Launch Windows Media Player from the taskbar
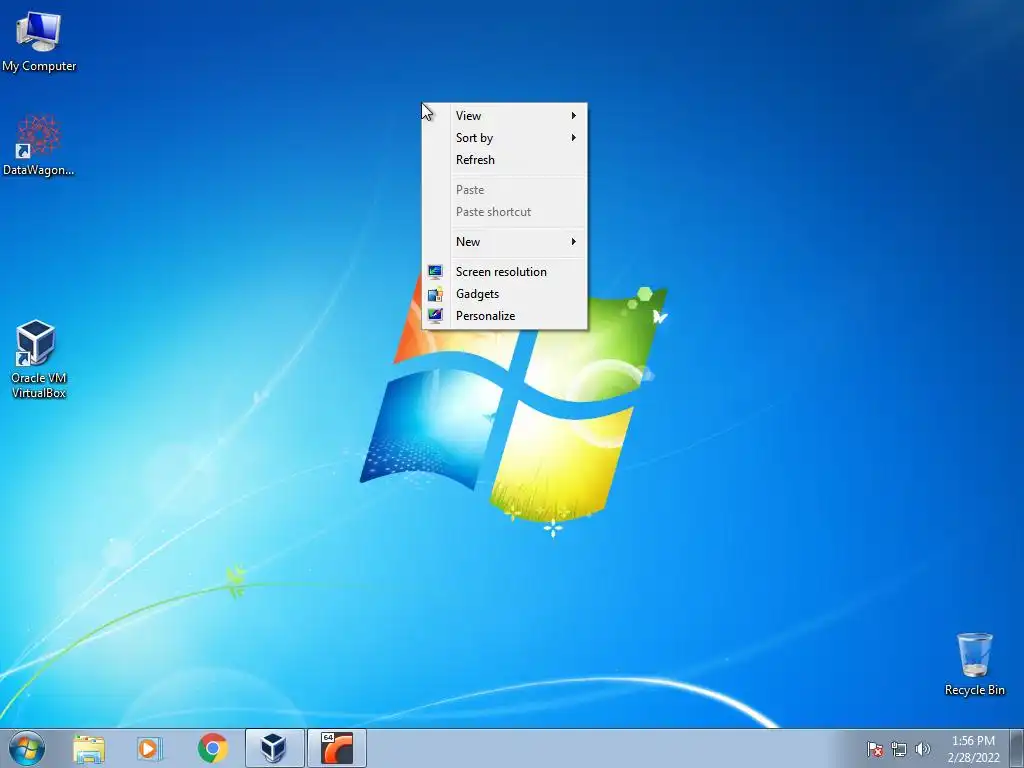 tap(150, 748)
